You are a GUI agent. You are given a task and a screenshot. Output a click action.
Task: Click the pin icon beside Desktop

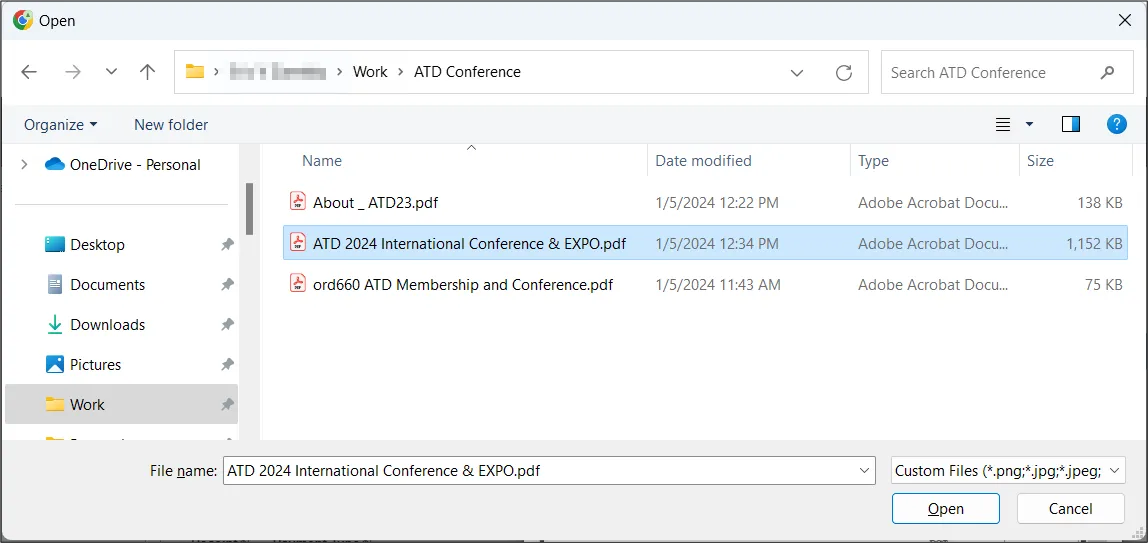227,245
